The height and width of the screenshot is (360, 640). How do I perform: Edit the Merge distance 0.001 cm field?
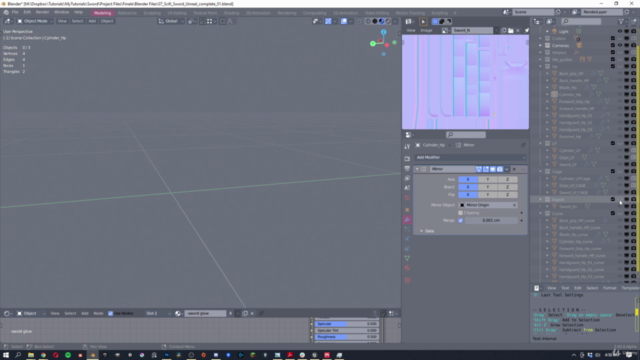(491, 220)
